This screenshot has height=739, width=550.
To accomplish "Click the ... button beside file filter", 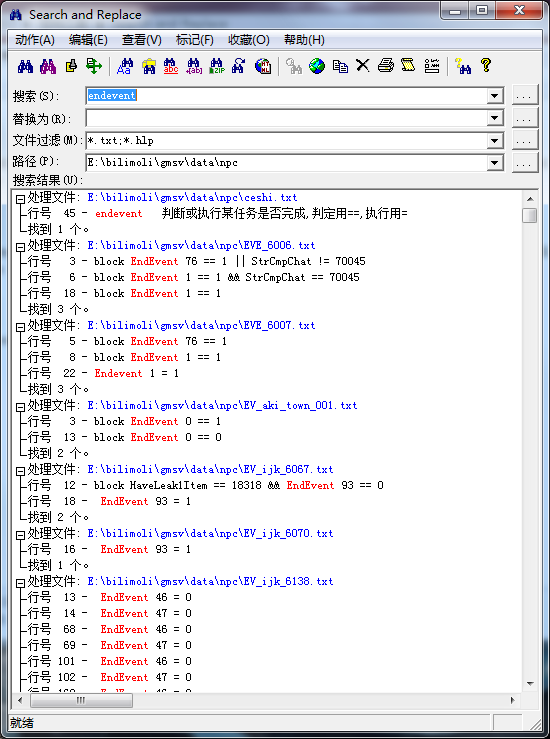I will coord(524,140).
